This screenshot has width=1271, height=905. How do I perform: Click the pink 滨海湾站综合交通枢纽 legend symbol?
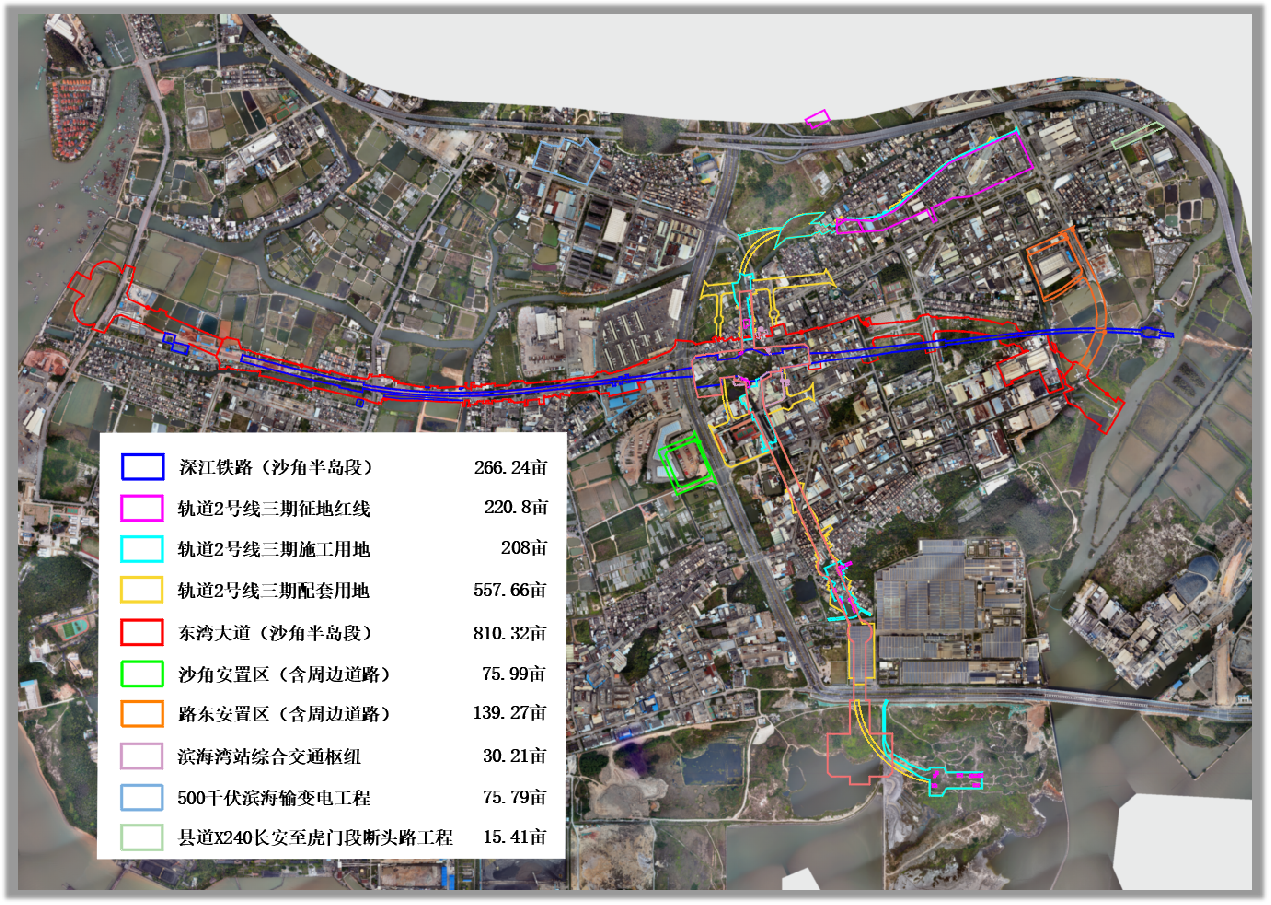coord(141,757)
